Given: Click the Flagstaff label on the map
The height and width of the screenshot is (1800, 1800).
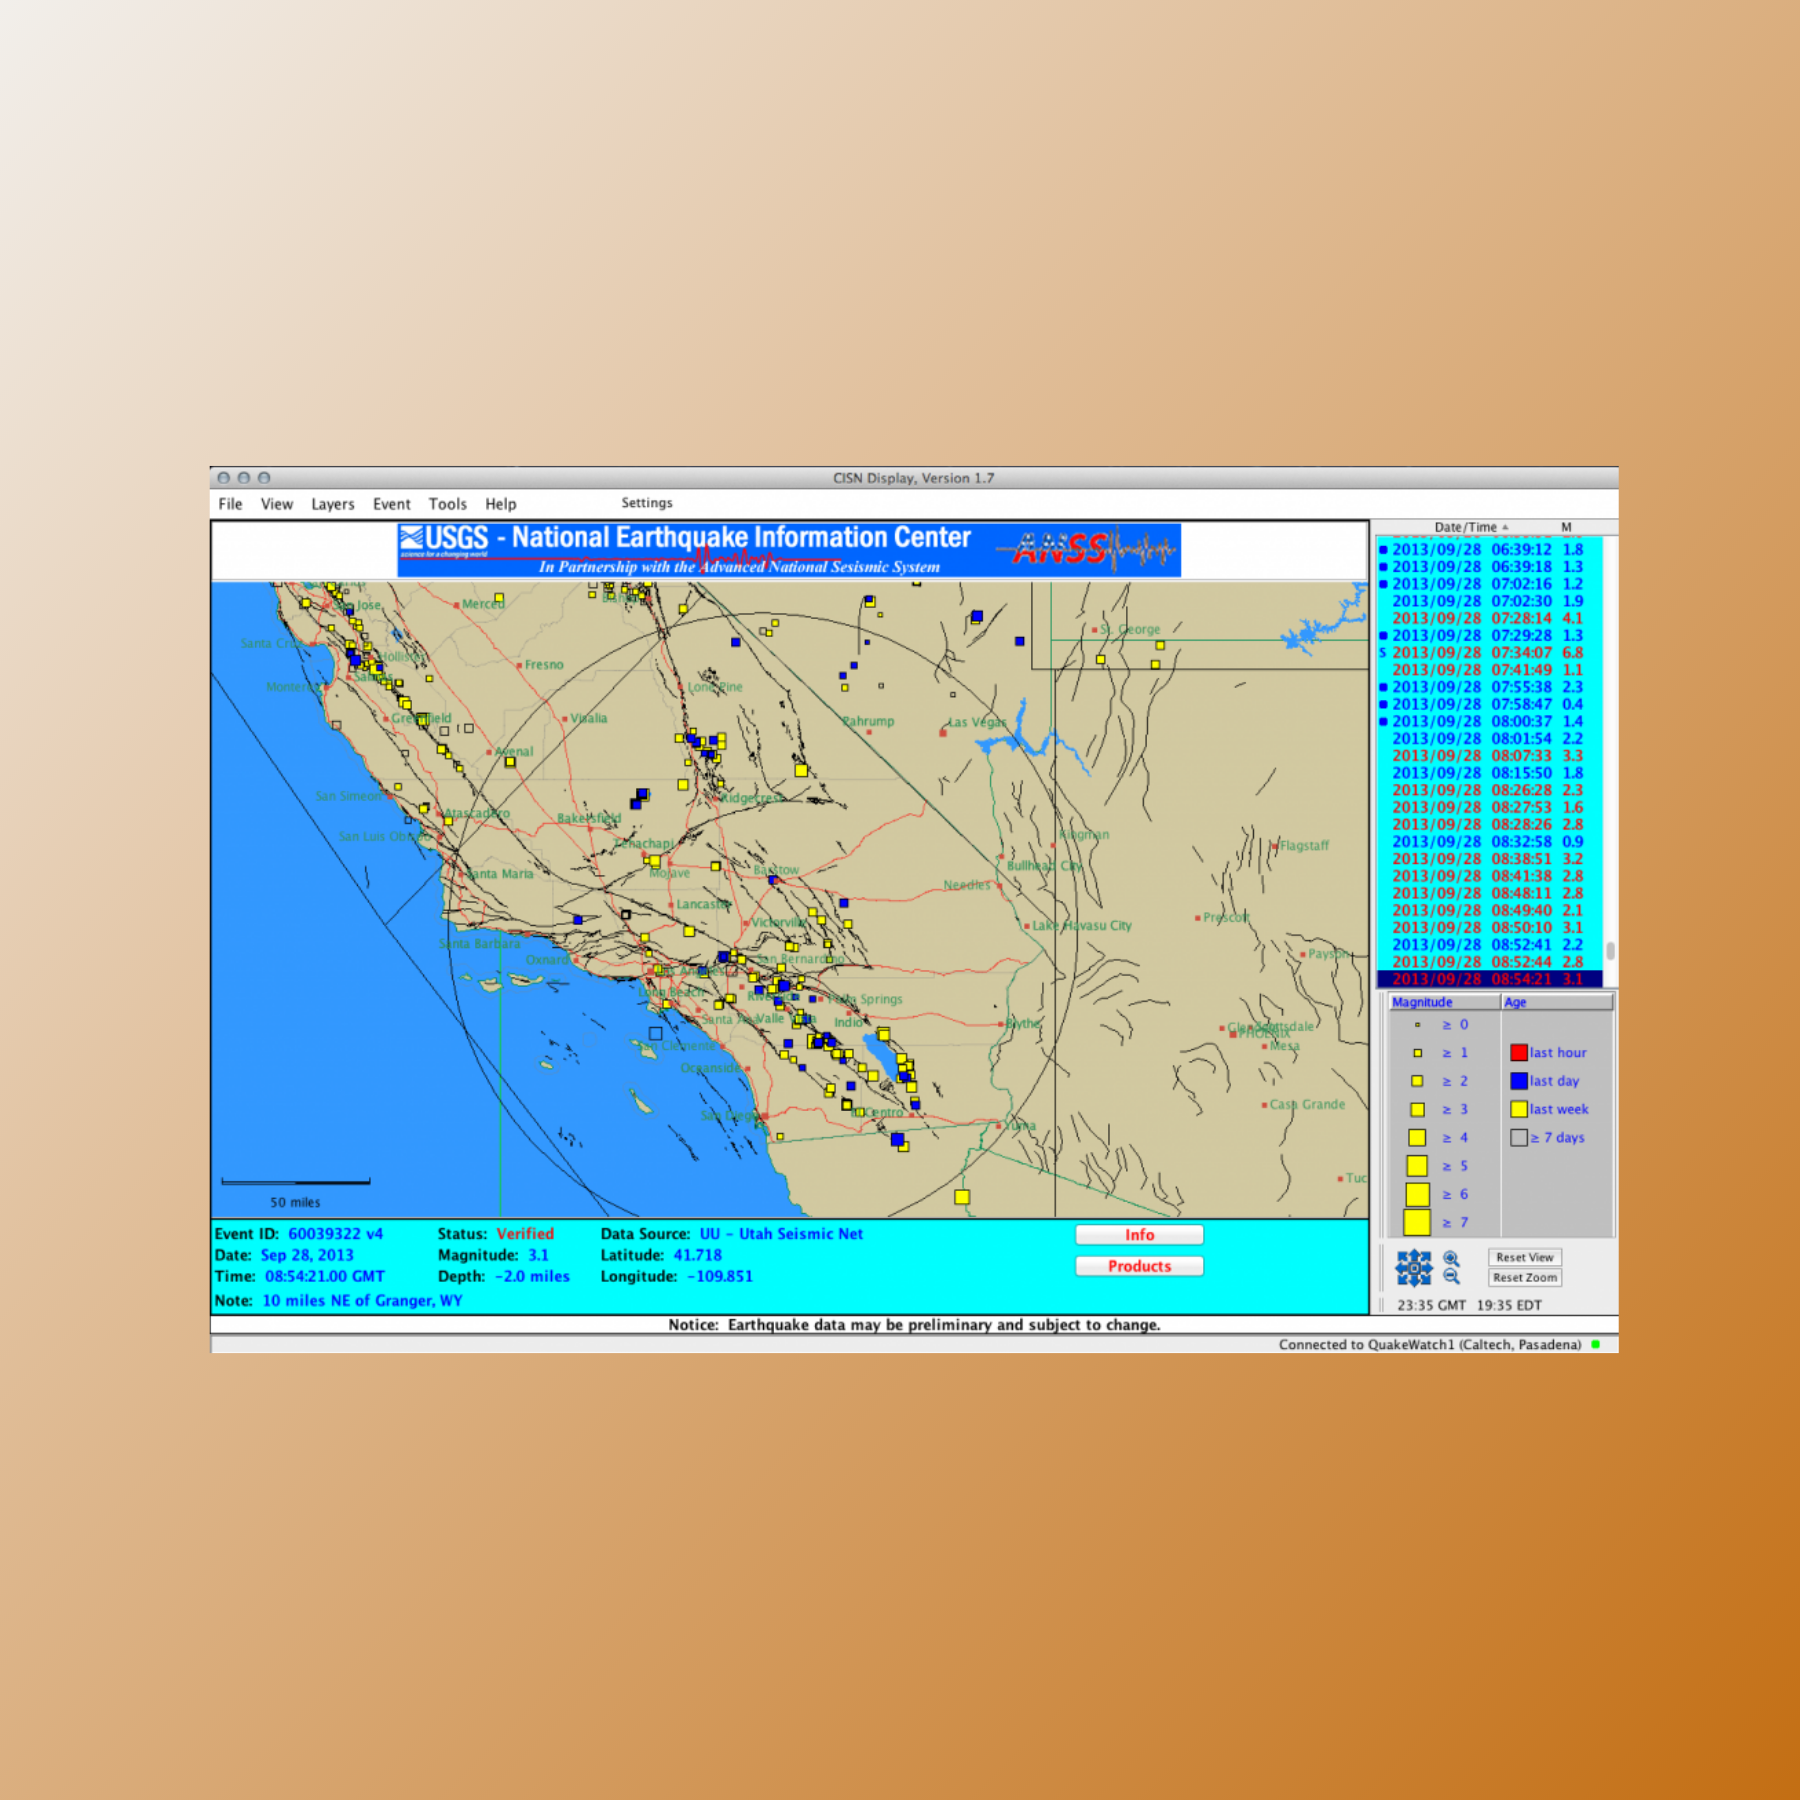Looking at the screenshot, I should click(1304, 846).
